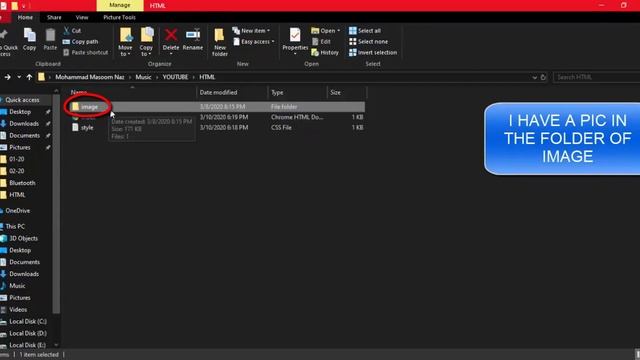Open the Share ribbon tab

pyautogui.click(x=54, y=18)
